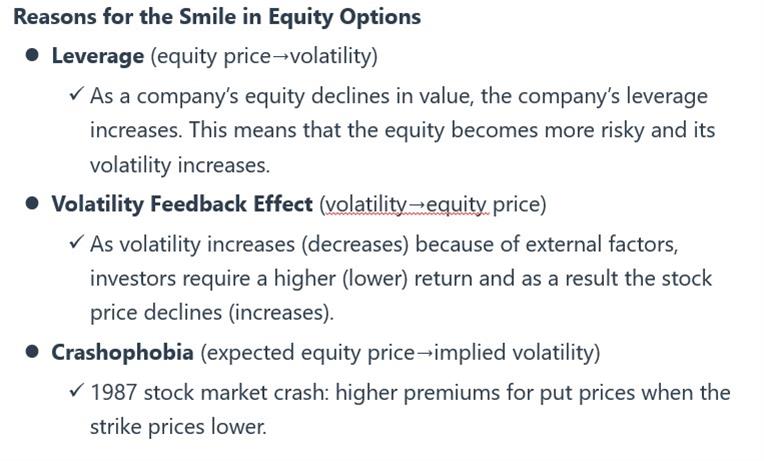Click the "(expected equity price→implied volatility)" text
Viewport: 764px width, 461px height.
[400, 353]
